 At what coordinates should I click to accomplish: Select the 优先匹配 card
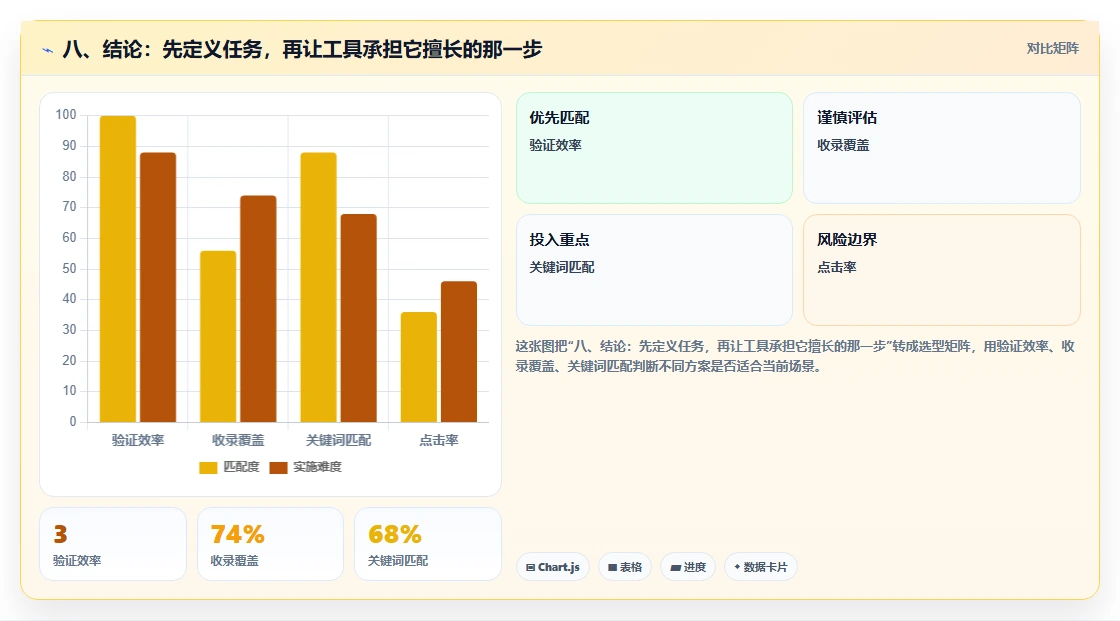654,148
